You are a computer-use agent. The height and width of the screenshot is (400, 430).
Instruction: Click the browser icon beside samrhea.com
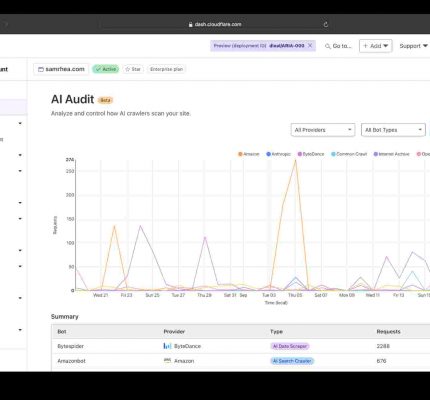tap(41, 69)
